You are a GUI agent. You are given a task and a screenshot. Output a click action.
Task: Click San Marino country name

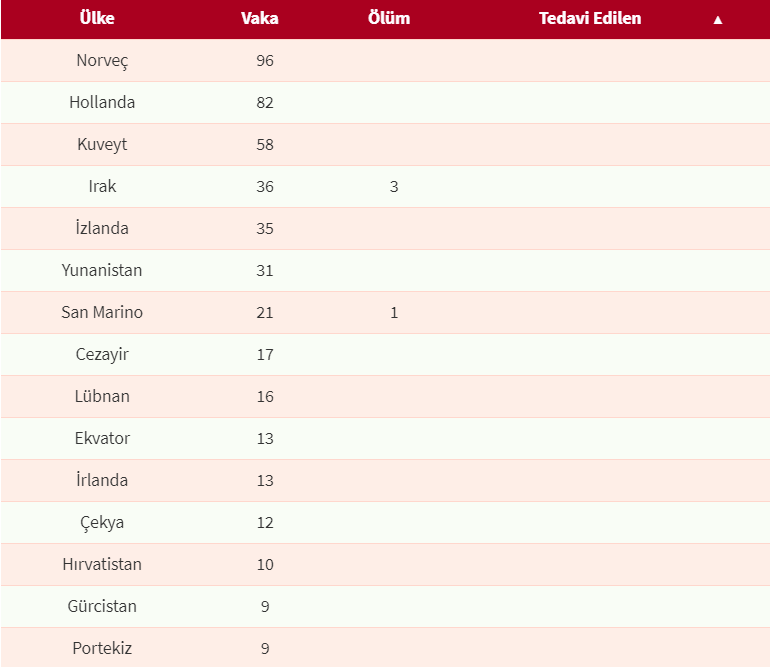click(102, 313)
